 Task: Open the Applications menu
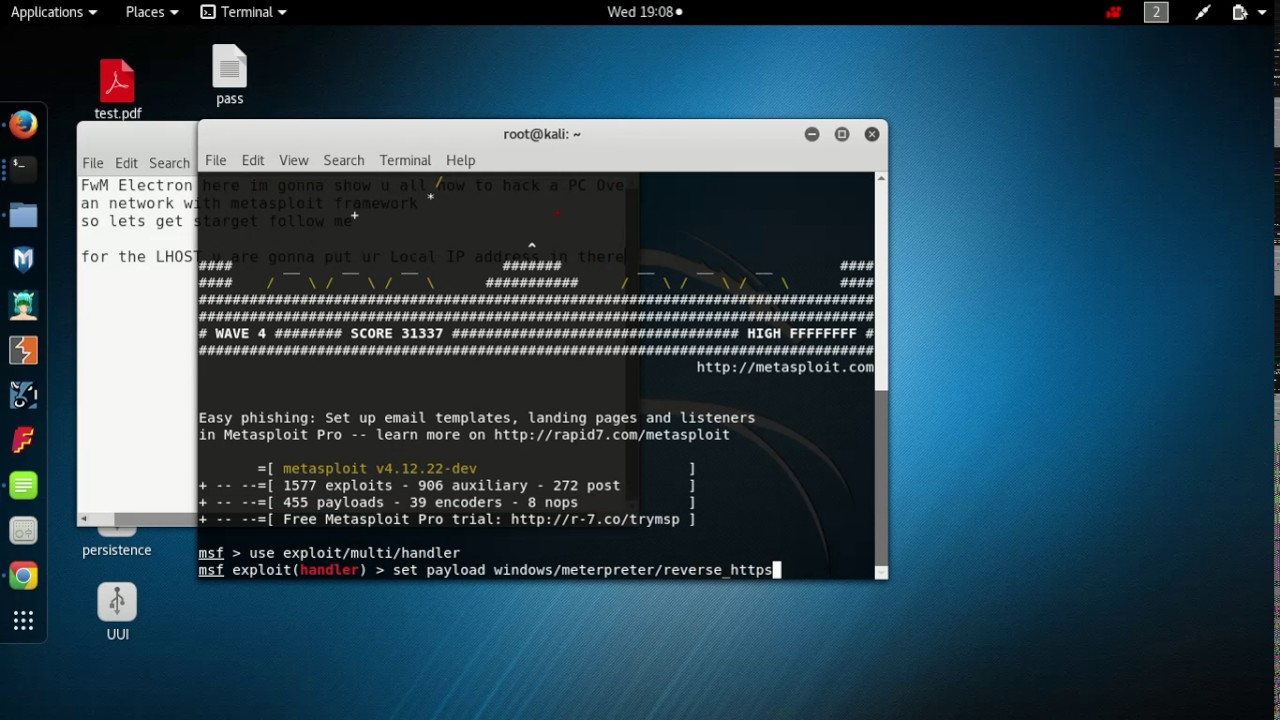[54, 12]
